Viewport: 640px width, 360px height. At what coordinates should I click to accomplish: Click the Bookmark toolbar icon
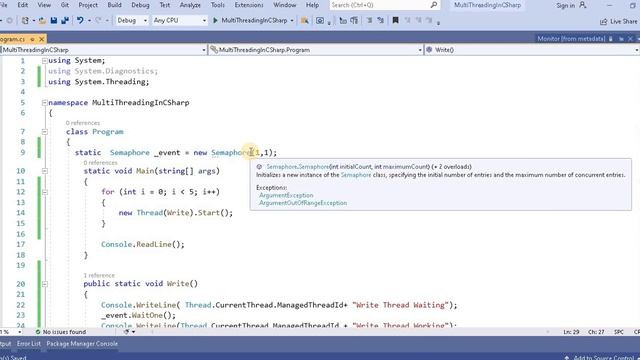(x=395, y=20)
